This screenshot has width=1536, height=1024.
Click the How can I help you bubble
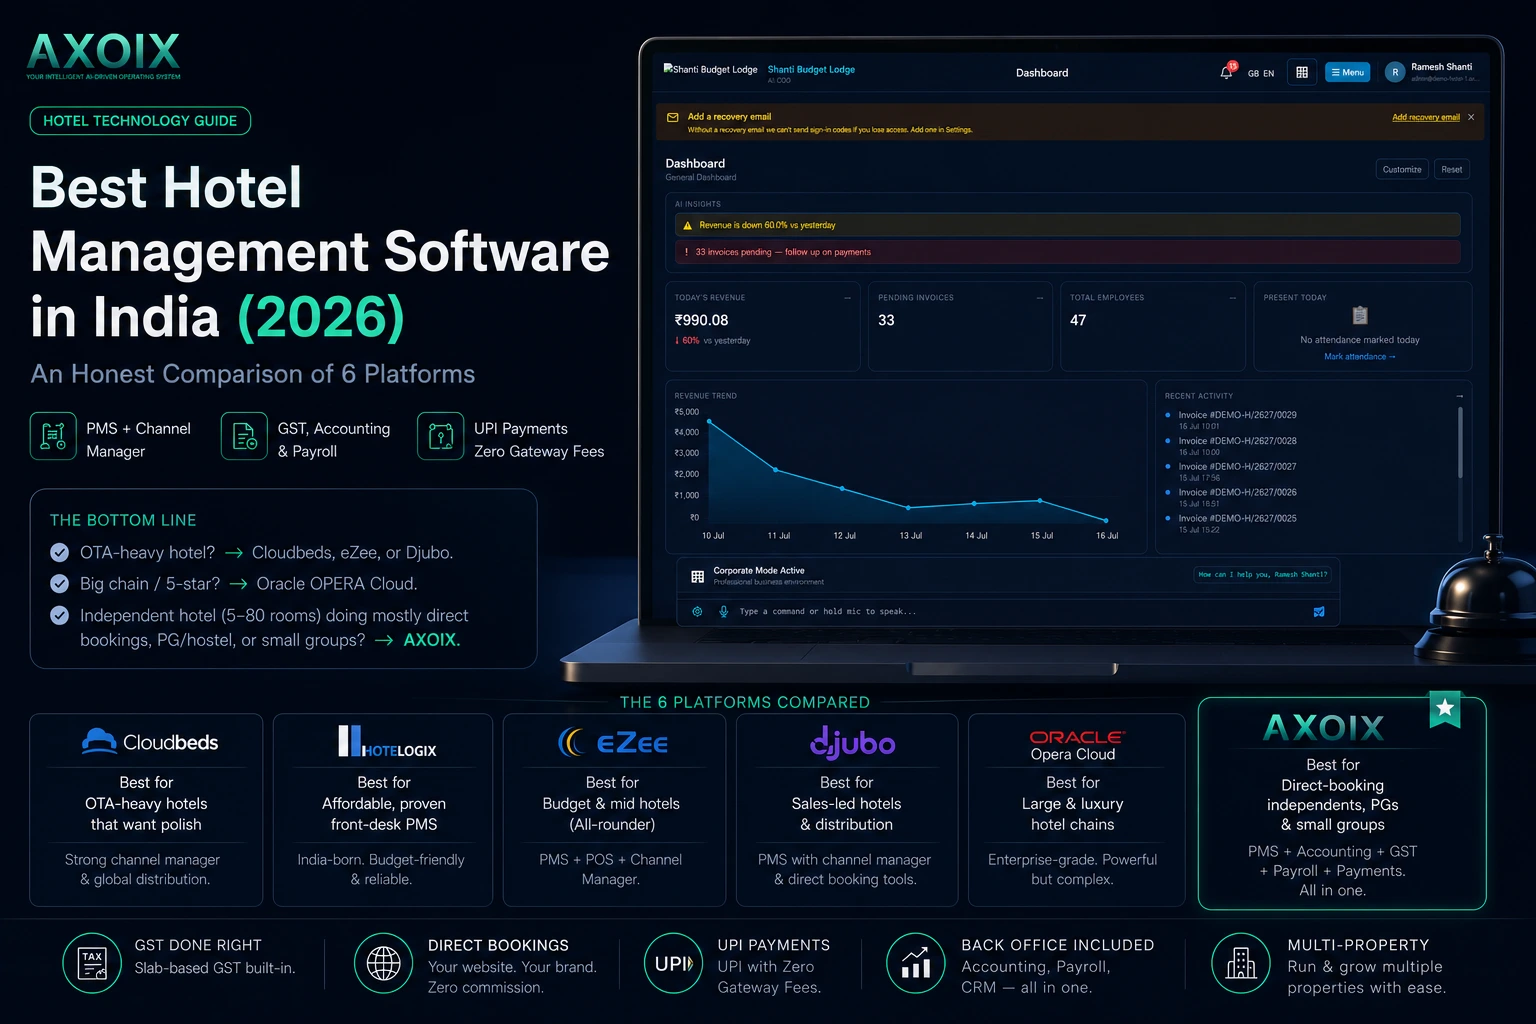1263,574
